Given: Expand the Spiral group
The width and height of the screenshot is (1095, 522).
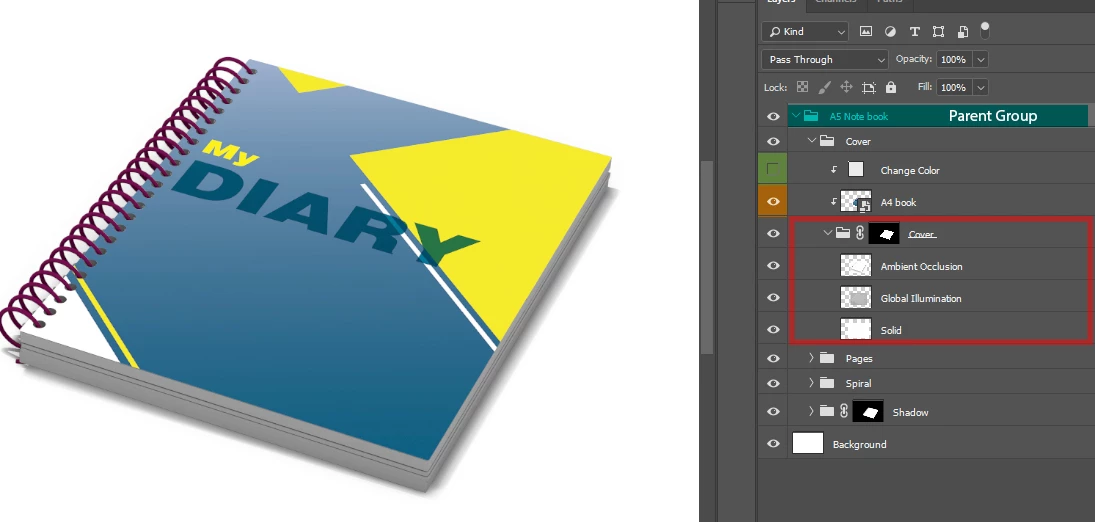Looking at the screenshot, I should click(811, 383).
